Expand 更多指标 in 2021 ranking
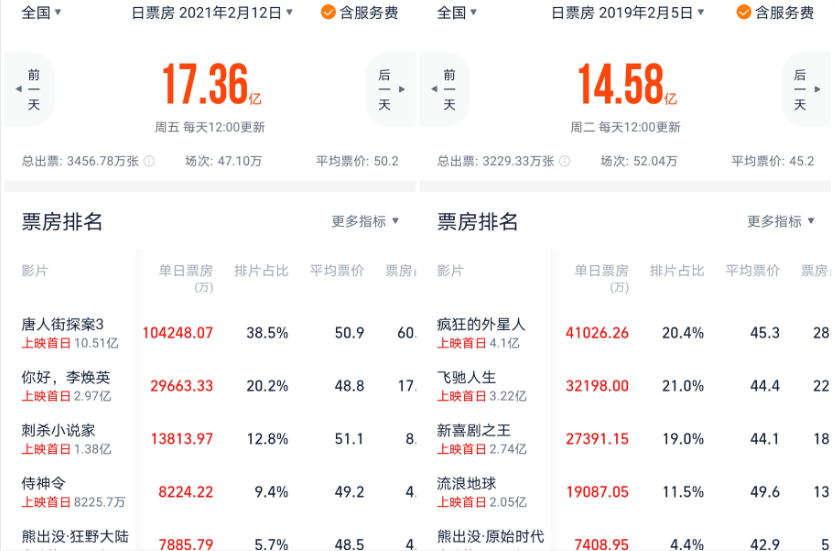Viewport: 834px width, 551px height. [x=365, y=221]
